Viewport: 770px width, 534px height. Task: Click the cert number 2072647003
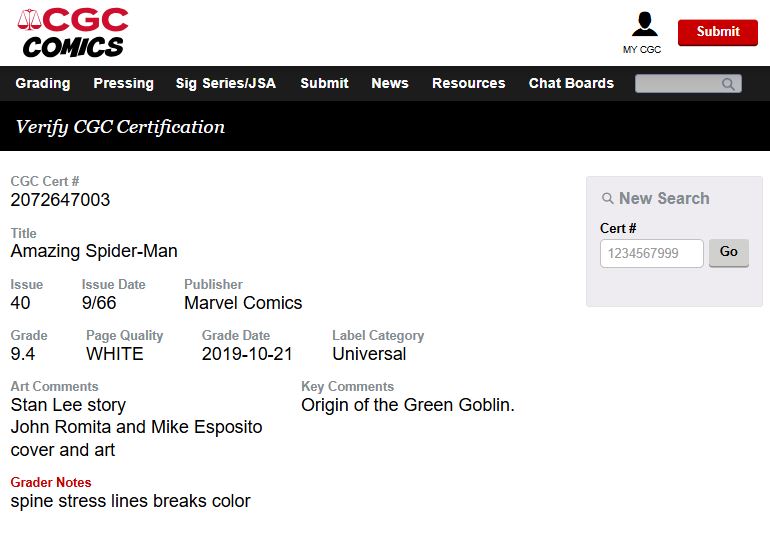coord(60,200)
